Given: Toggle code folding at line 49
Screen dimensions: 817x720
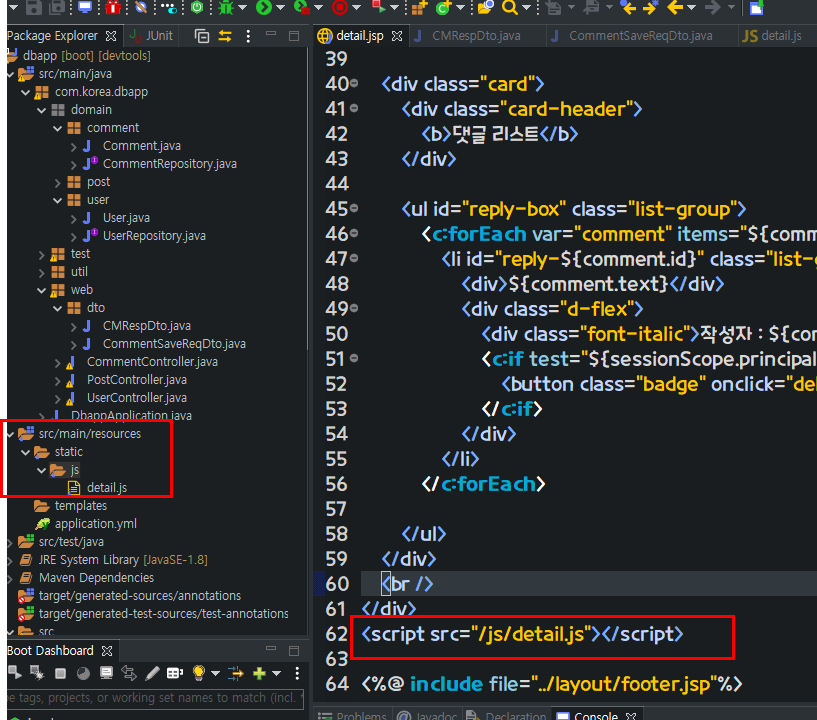Looking at the screenshot, I should [354, 308].
